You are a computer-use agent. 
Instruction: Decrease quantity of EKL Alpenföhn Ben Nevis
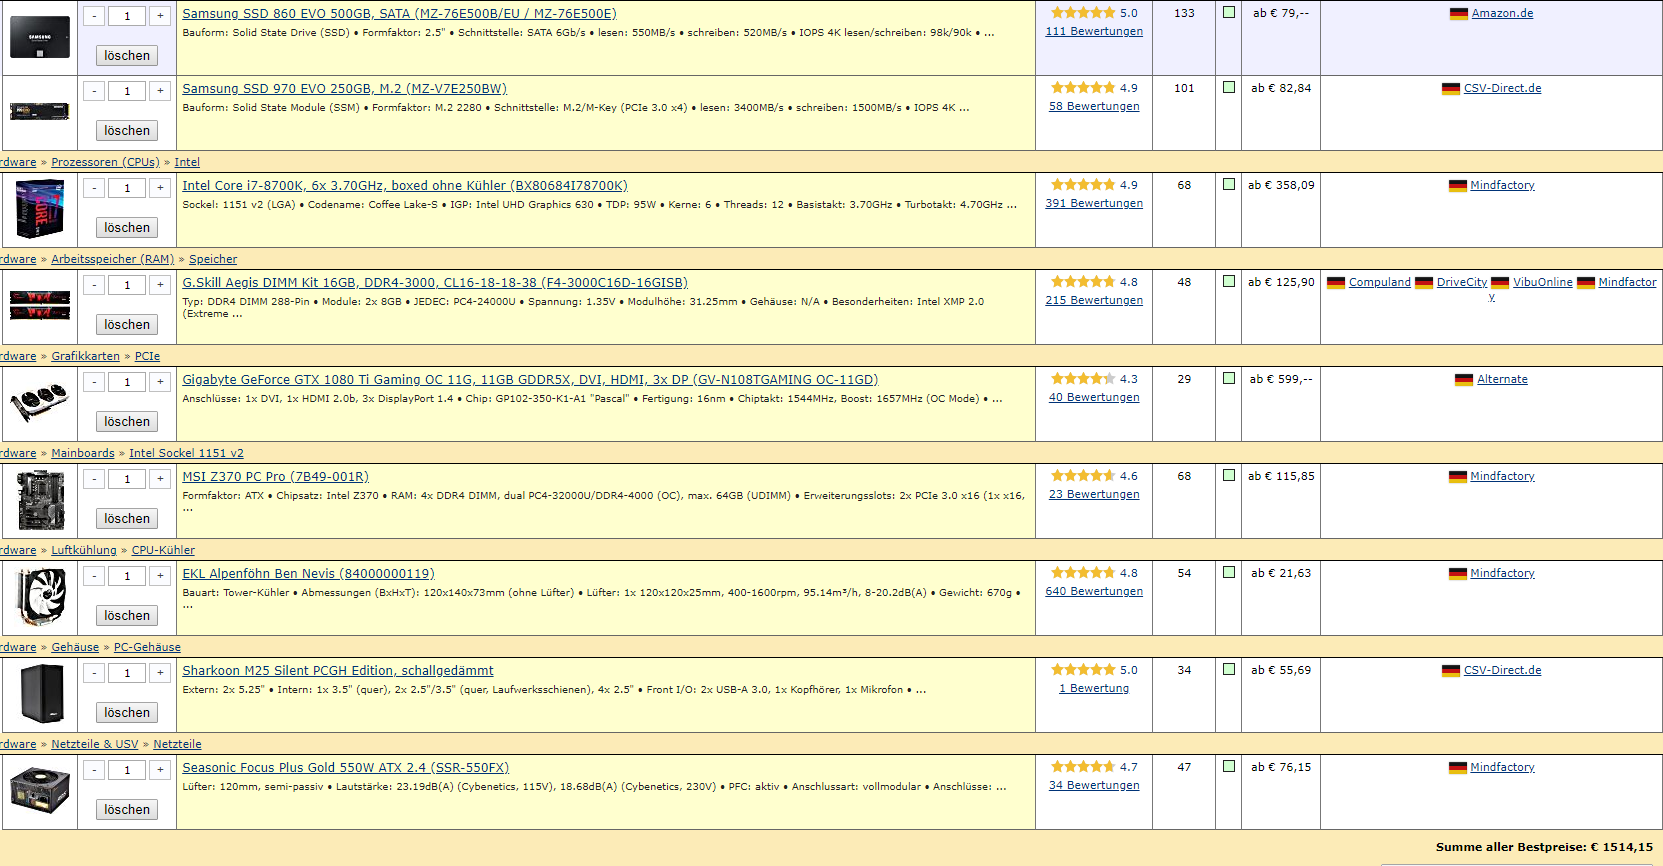[x=94, y=576]
